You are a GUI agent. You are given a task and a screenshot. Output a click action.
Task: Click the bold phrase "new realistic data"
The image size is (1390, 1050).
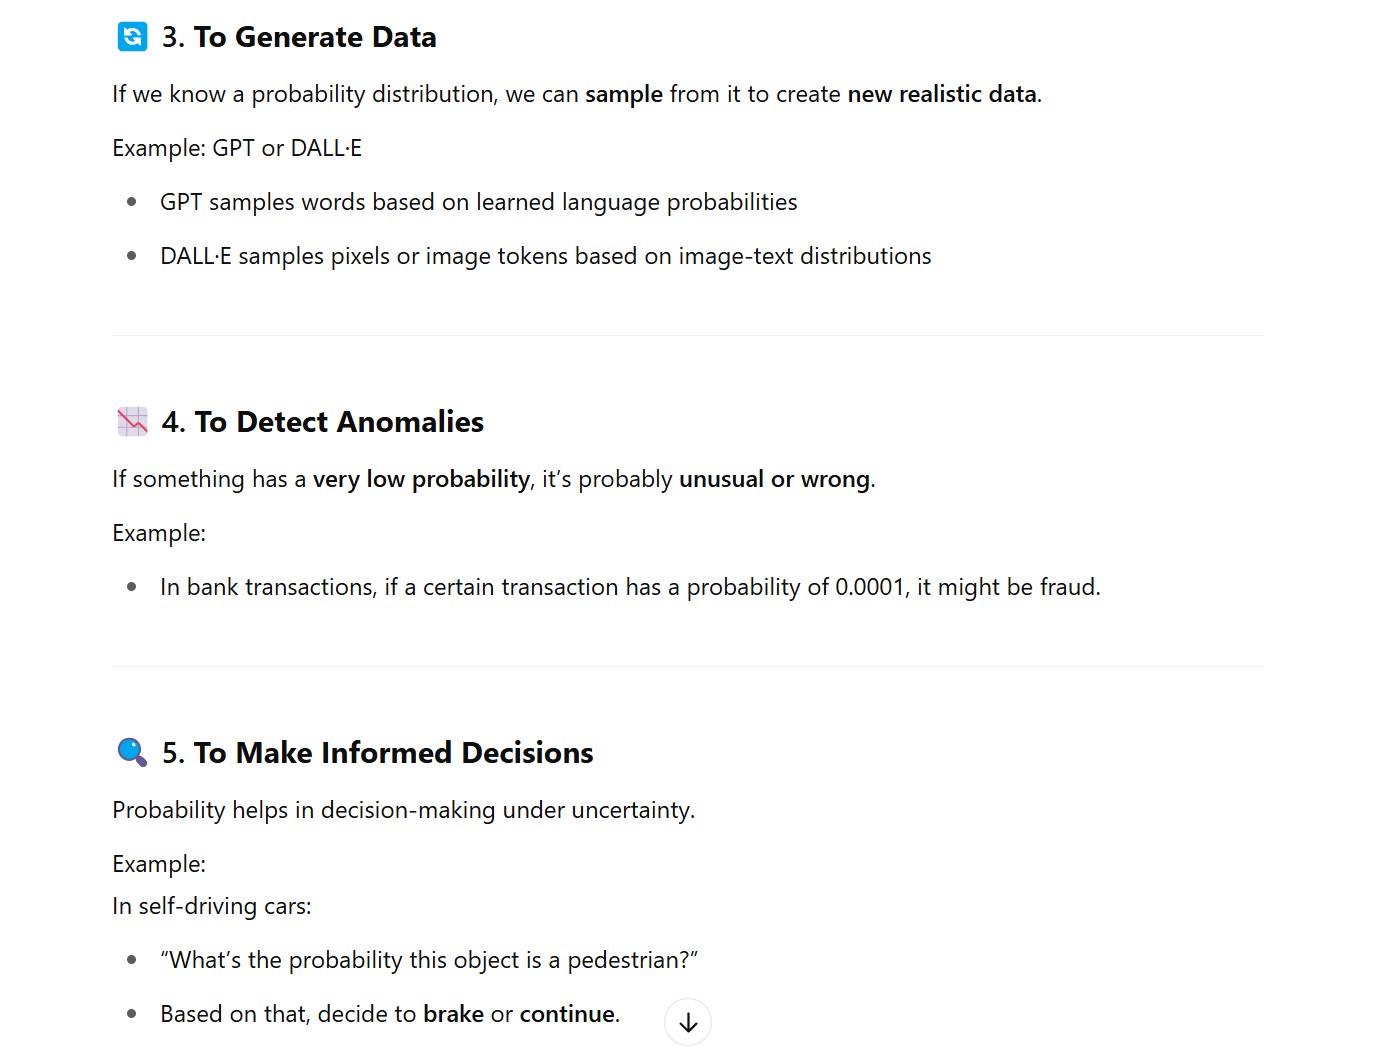coord(941,94)
